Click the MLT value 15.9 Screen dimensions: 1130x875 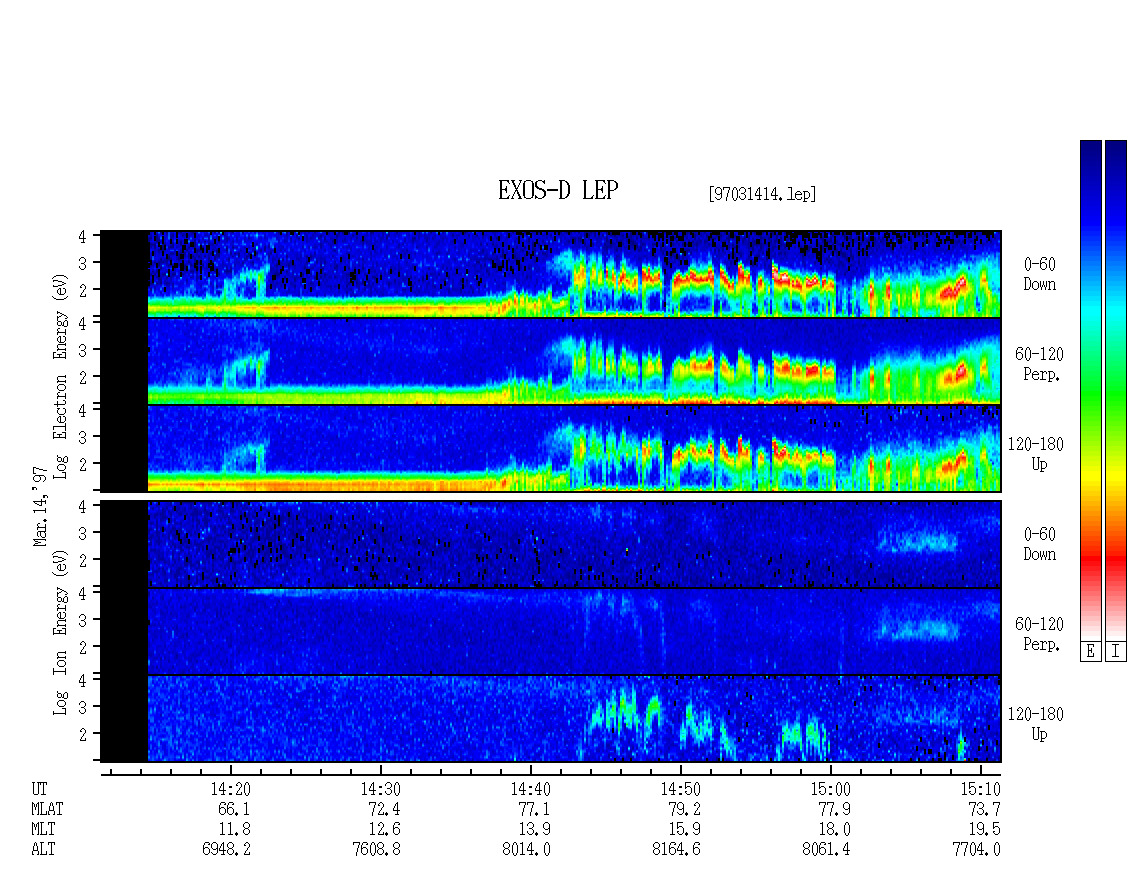(684, 830)
